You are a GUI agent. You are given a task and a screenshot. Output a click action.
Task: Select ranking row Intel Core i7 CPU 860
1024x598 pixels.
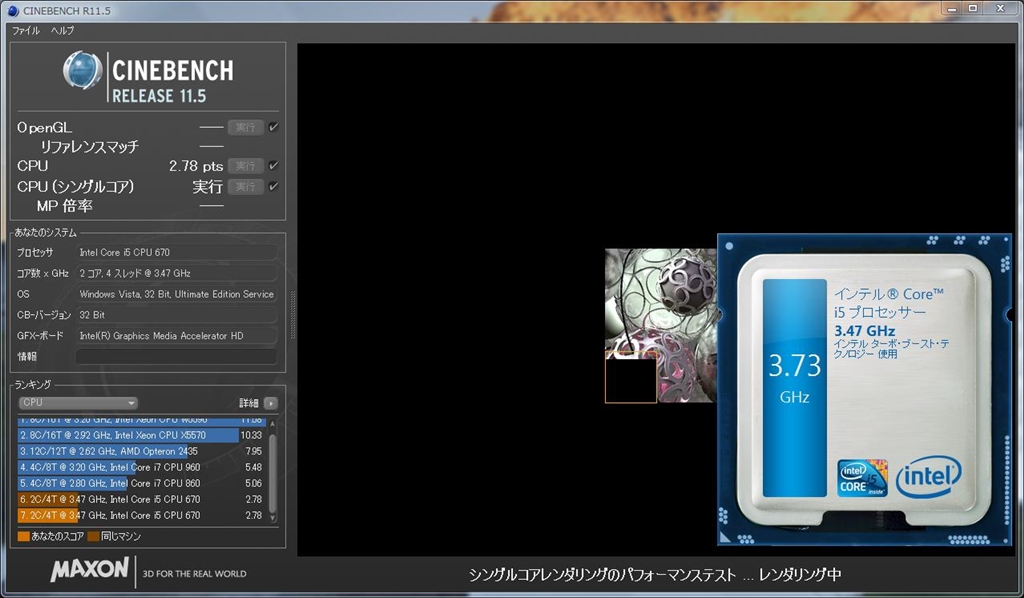coord(141,483)
